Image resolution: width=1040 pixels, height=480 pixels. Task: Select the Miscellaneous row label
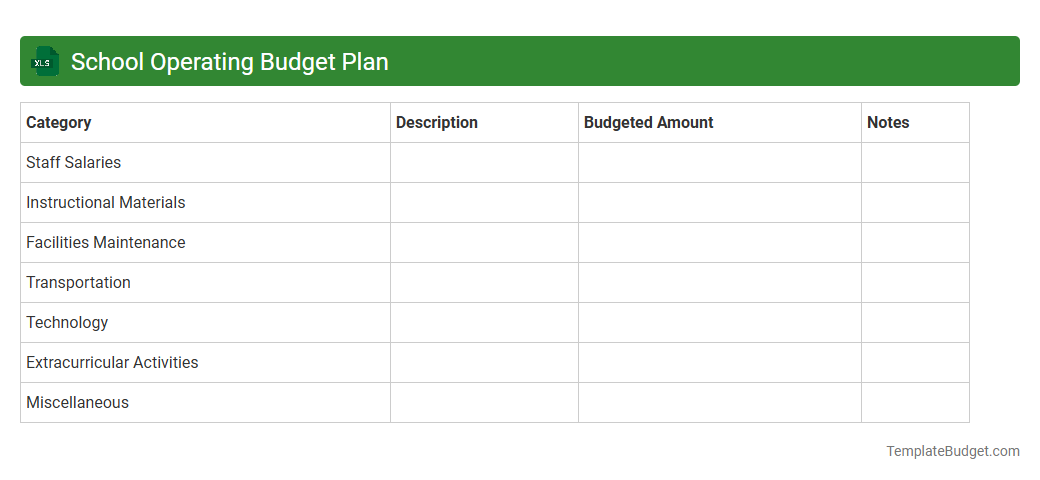point(78,402)
